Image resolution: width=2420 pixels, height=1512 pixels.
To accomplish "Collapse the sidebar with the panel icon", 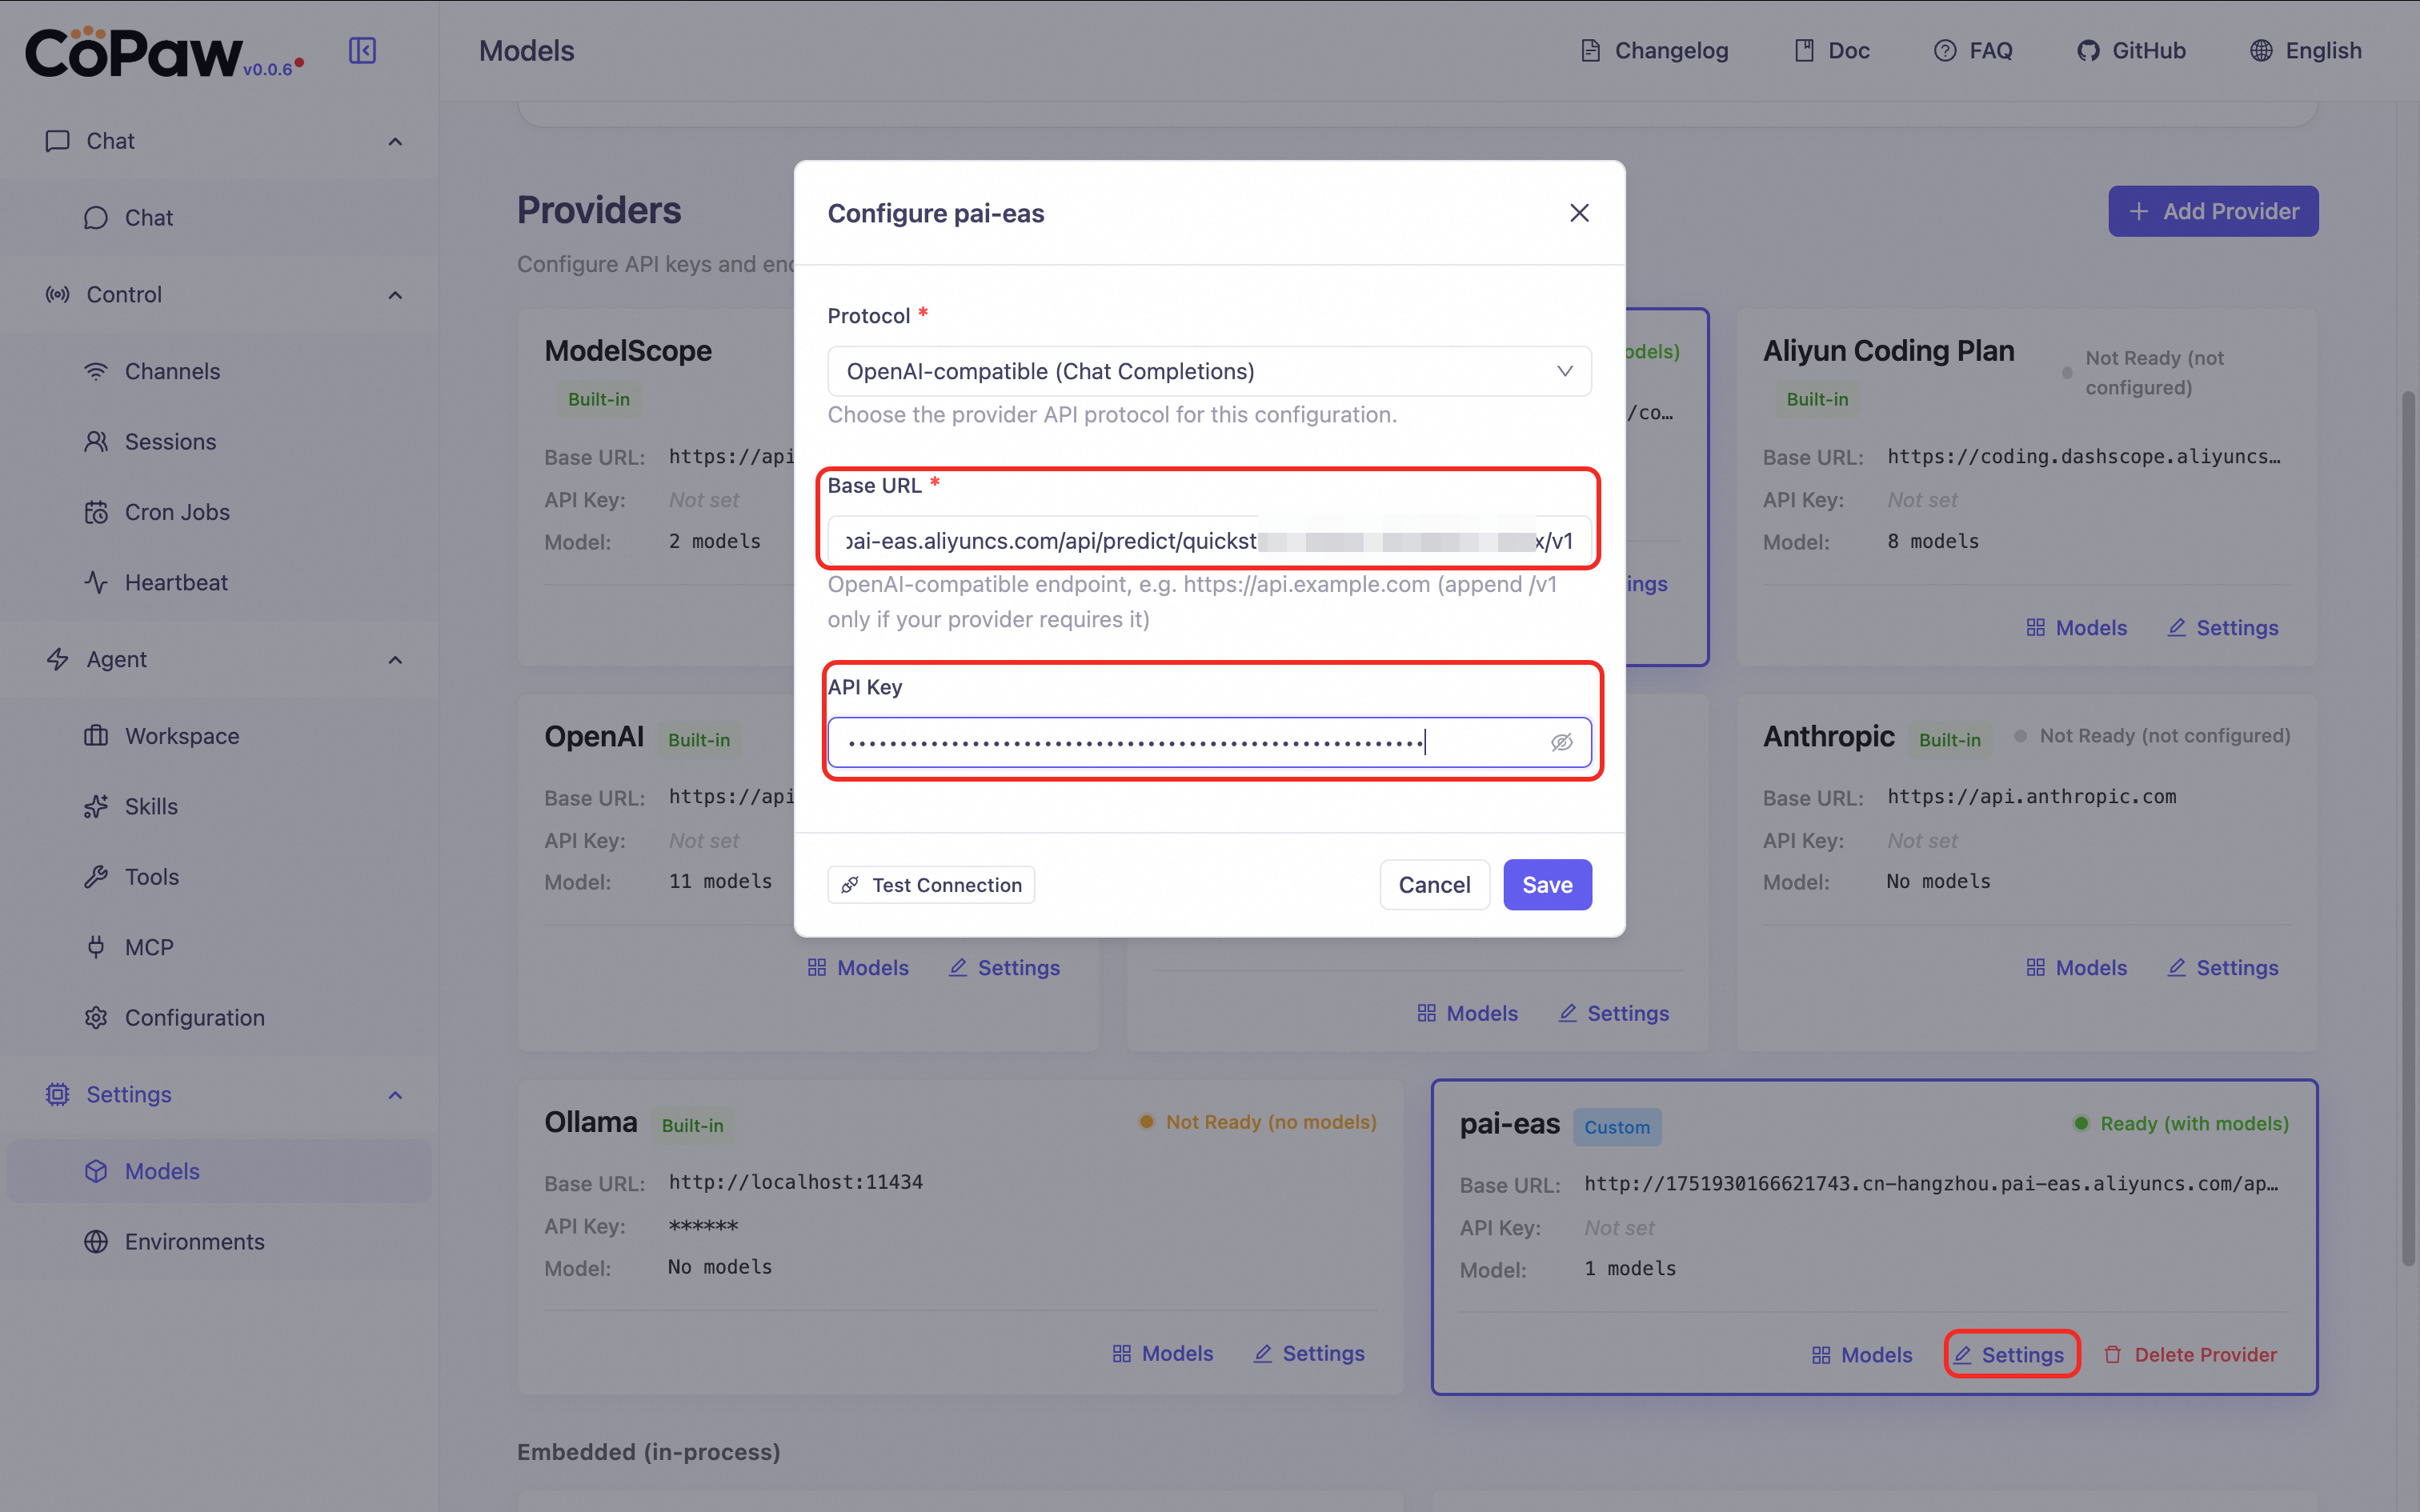I will click(x=362, y=50).
